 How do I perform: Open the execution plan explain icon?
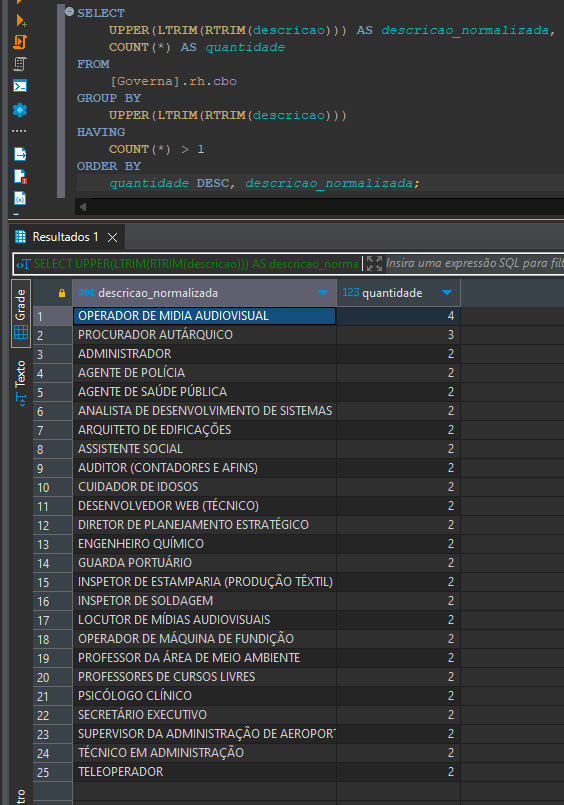[20, 64]
